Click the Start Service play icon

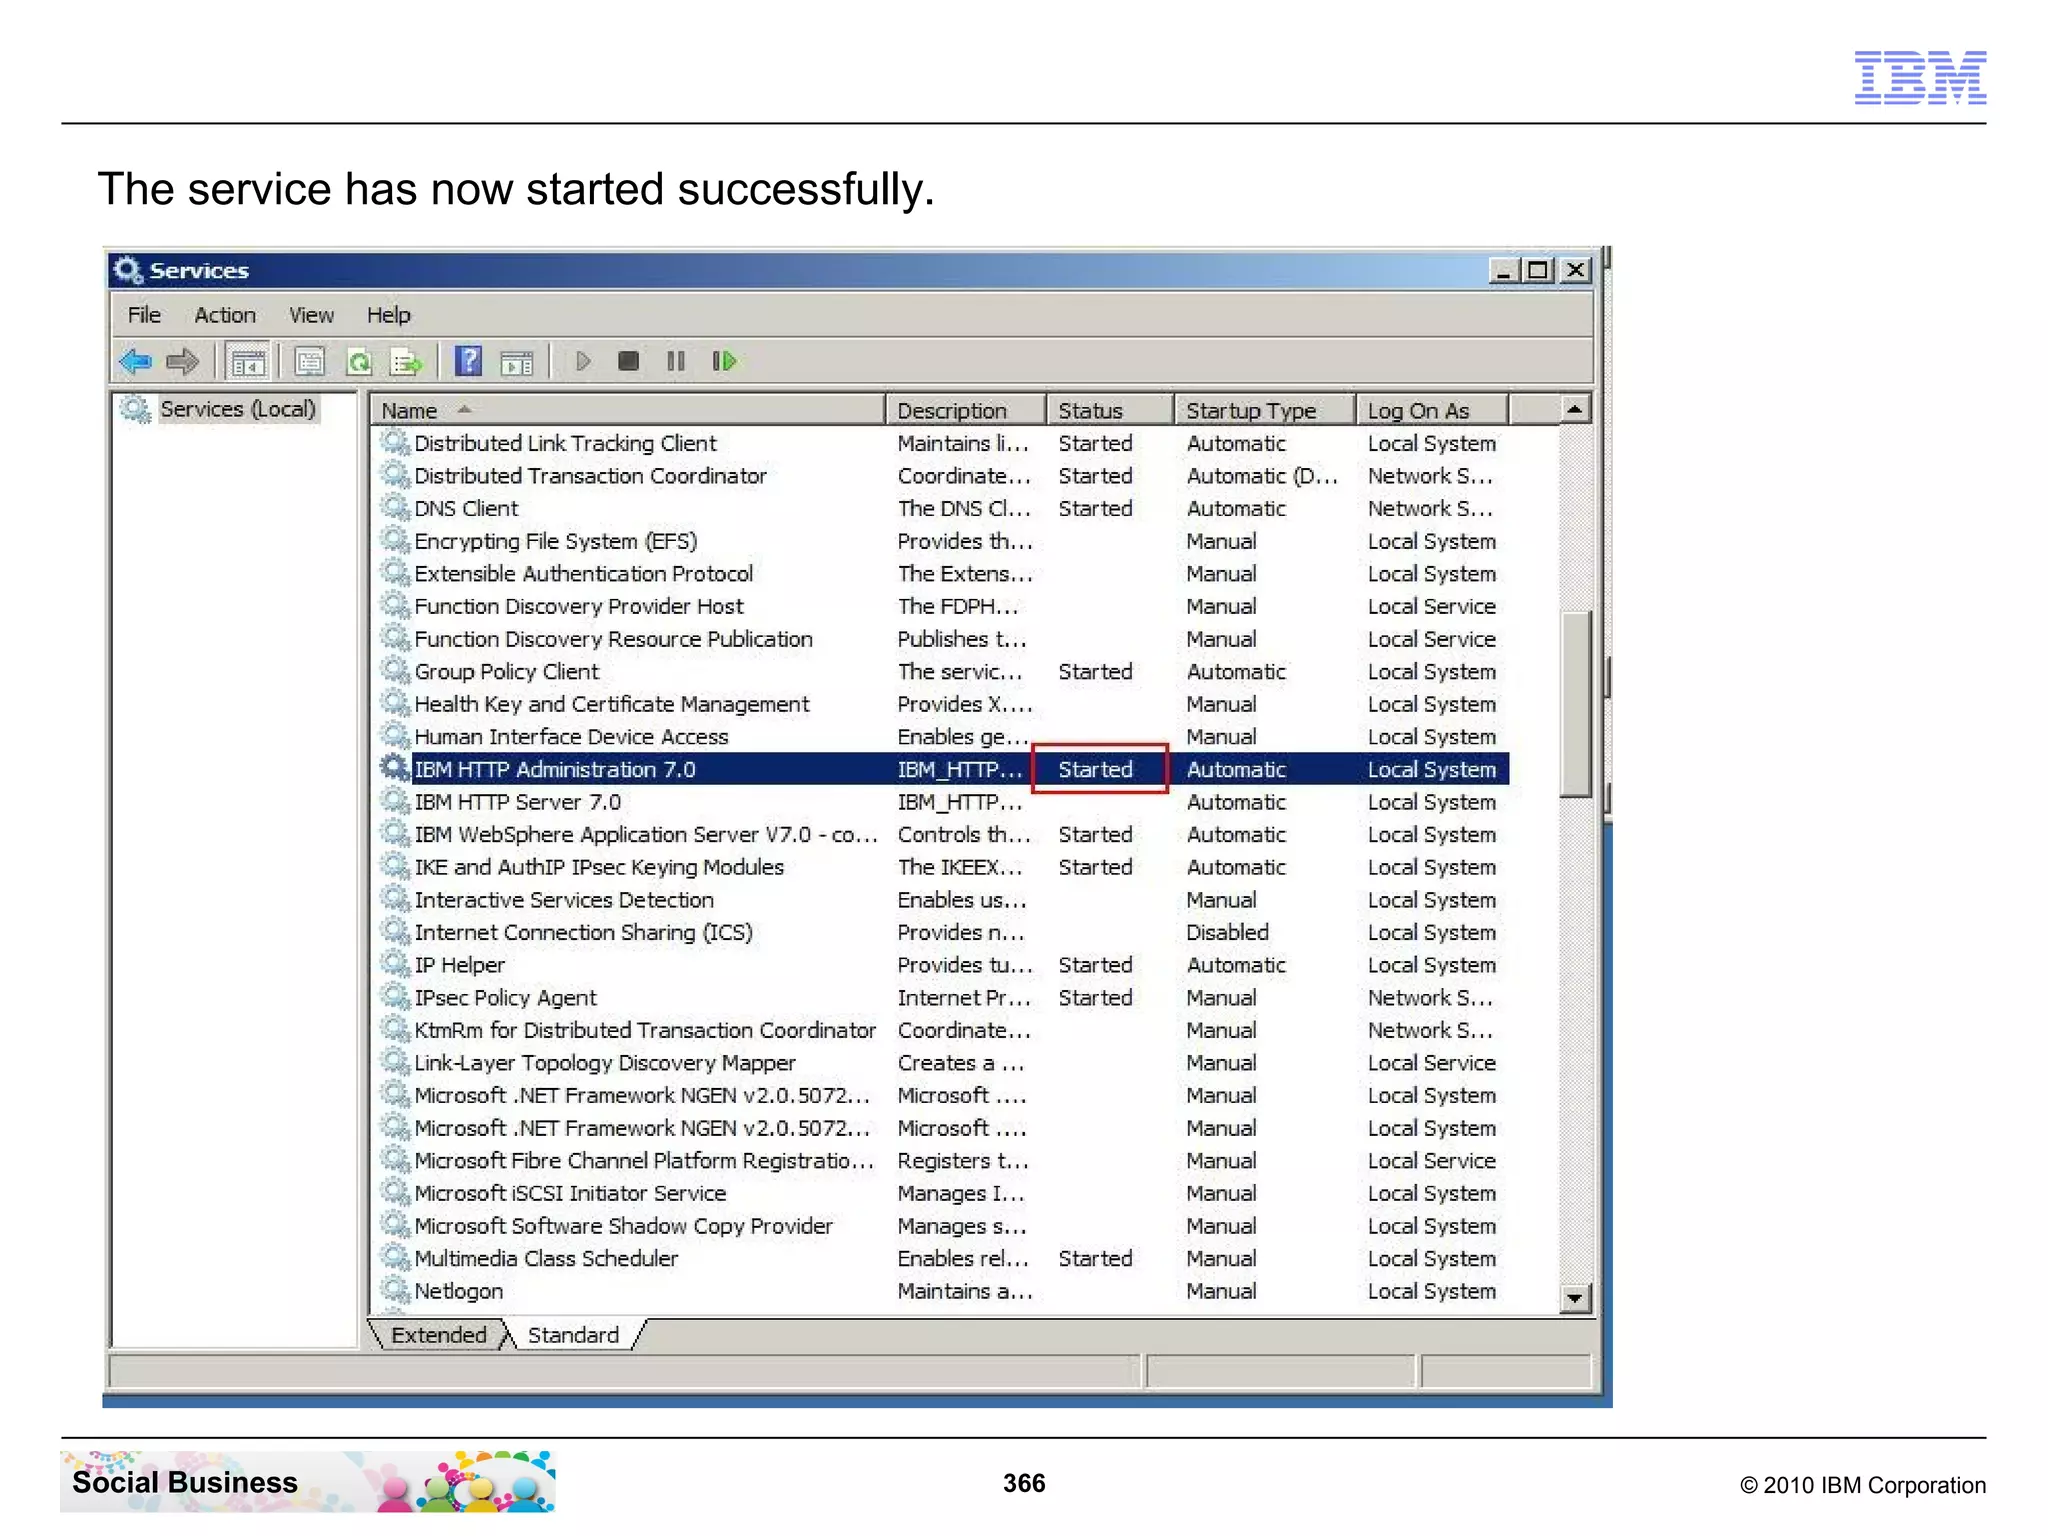coord(584,361)
